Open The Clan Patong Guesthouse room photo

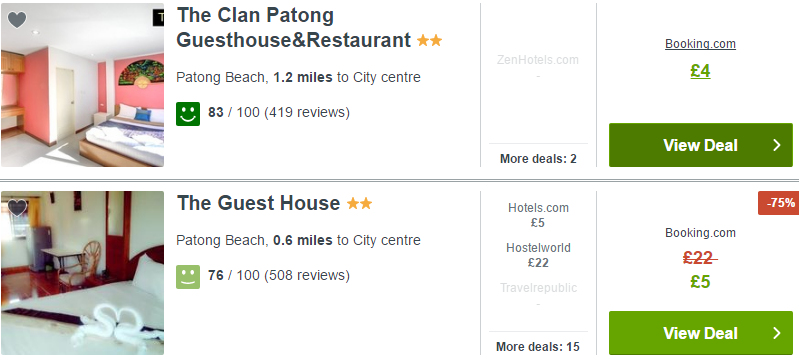(x=83, y=85)
